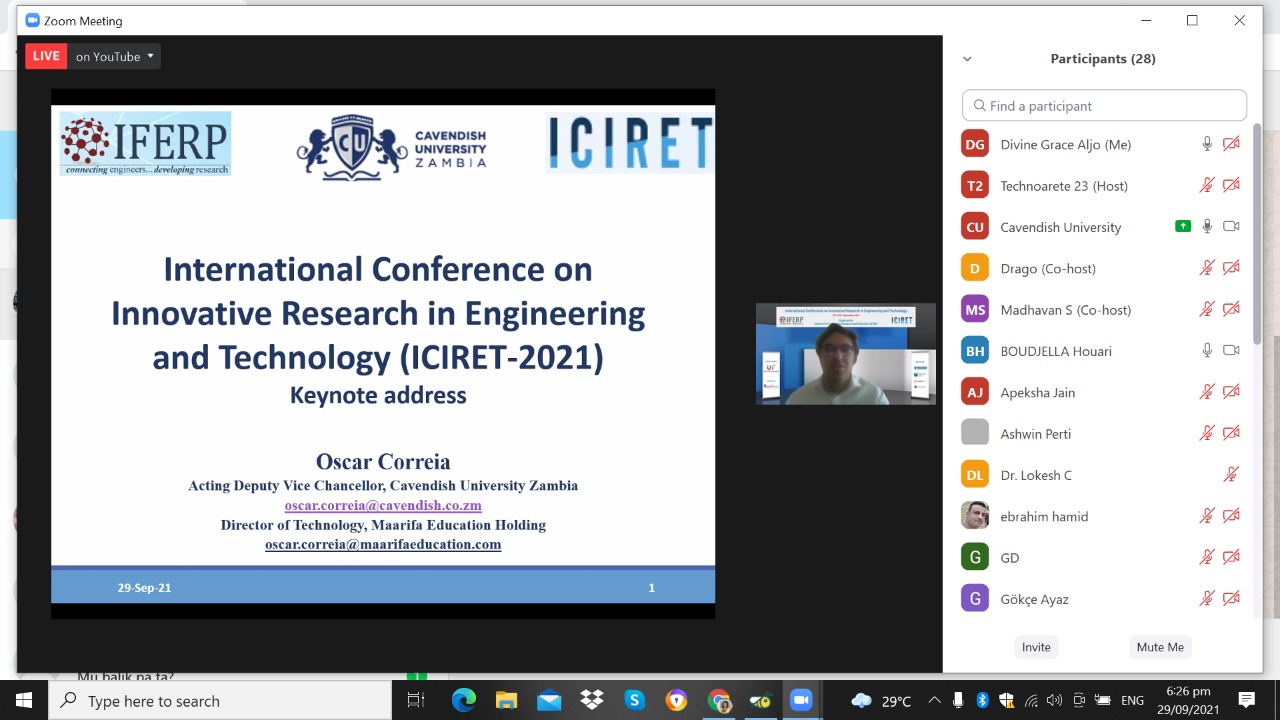Click video-off icon of GD
This screenshot has width=1280, height=720.
point(1231,557)
